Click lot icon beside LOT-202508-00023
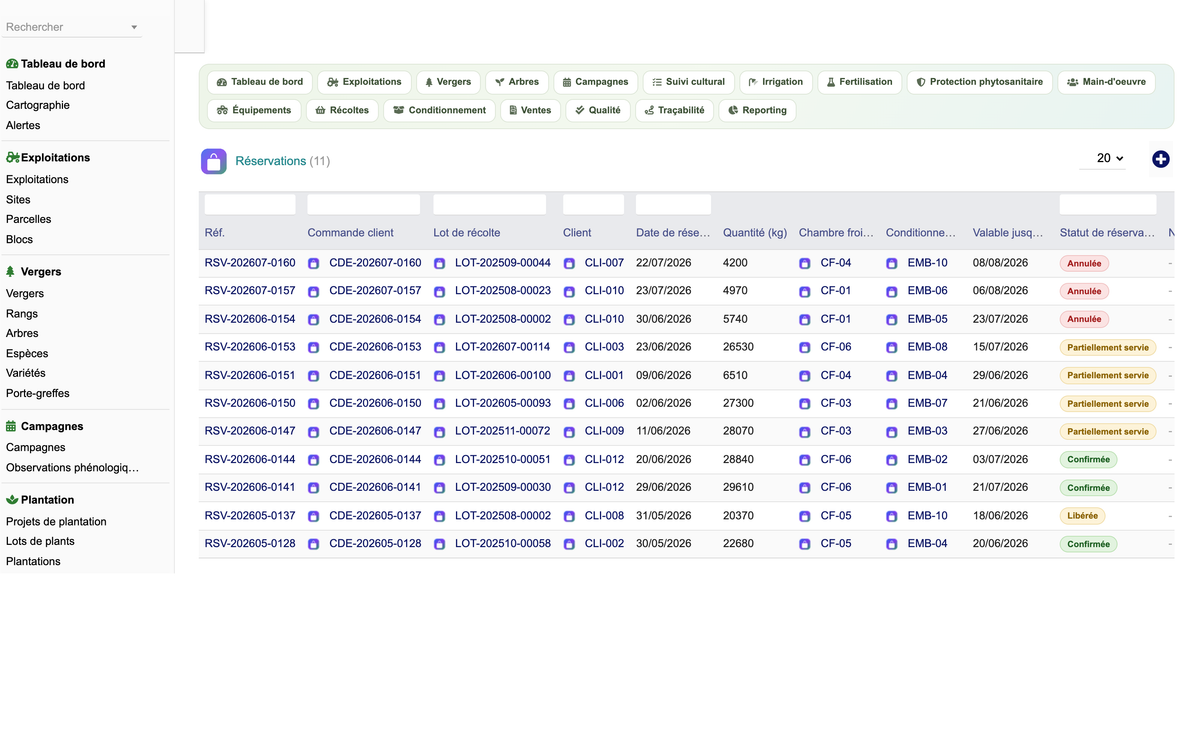 coord(439,292)
